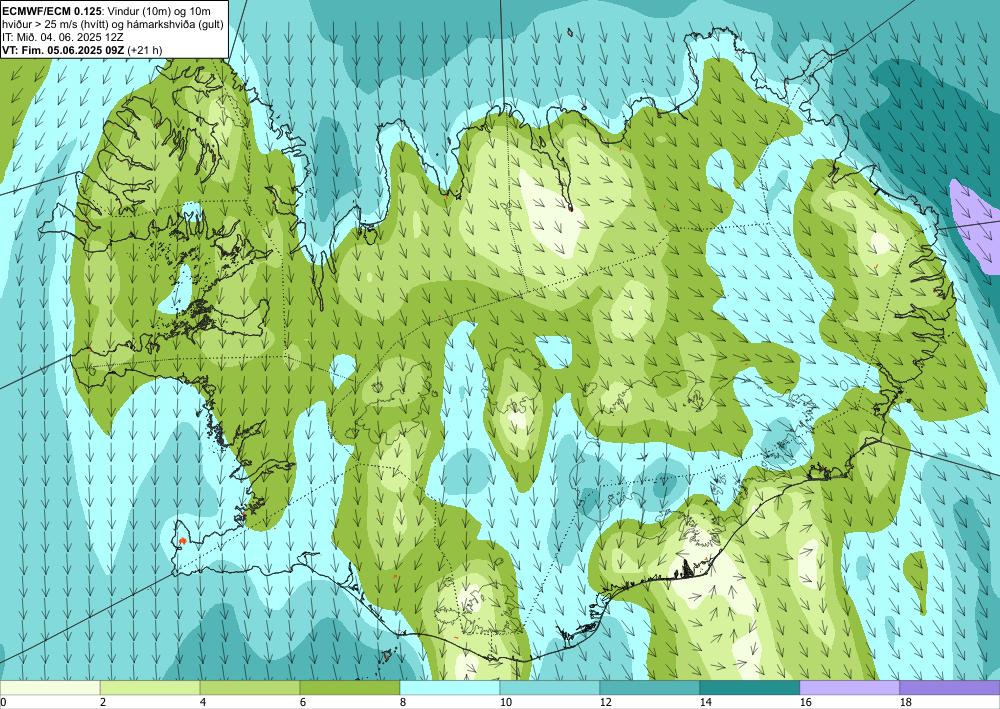
Task: Click the '8' scale label
Action: pos(403,702)
